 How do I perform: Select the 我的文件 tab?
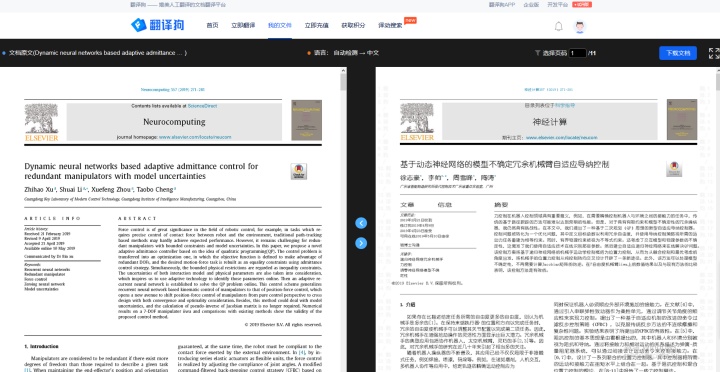pos(280,25)
